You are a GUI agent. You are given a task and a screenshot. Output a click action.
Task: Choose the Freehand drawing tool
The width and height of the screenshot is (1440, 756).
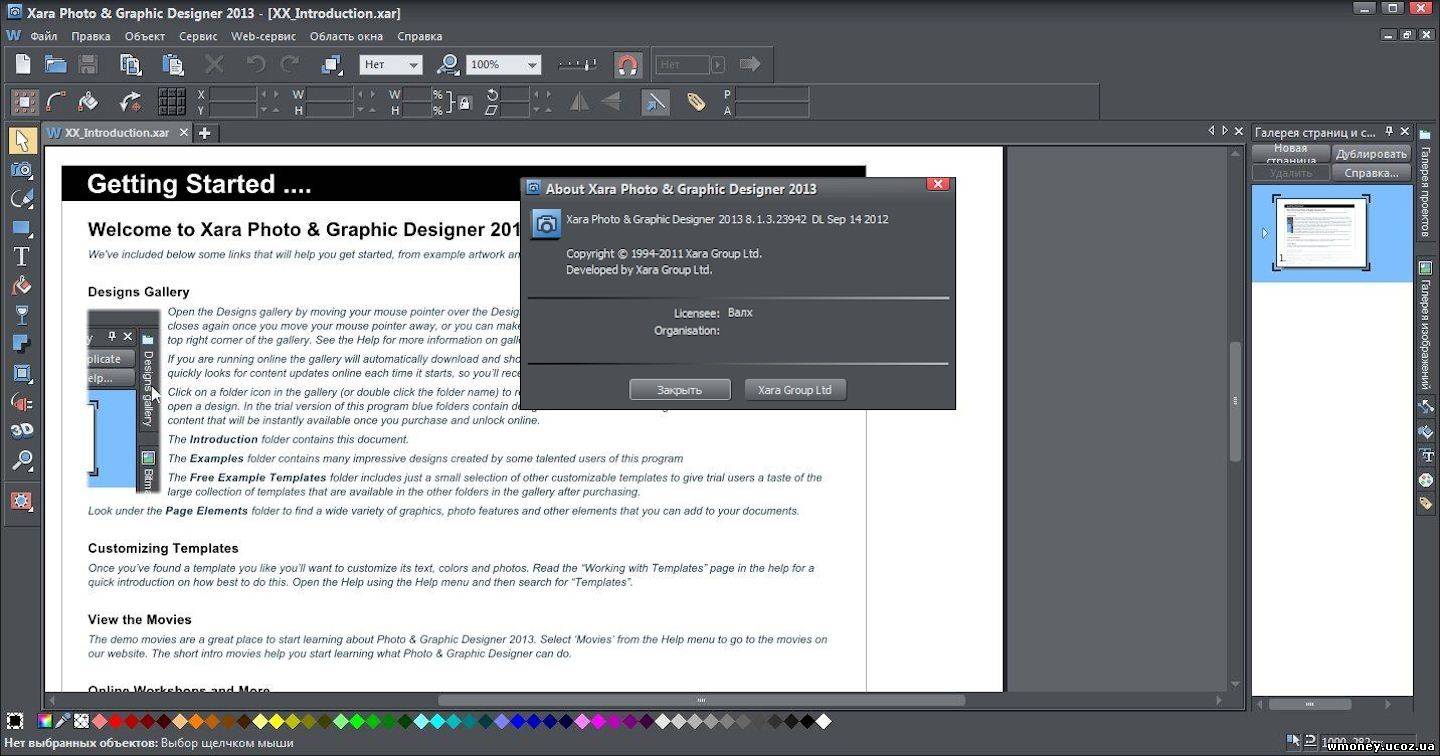[21, 198]
